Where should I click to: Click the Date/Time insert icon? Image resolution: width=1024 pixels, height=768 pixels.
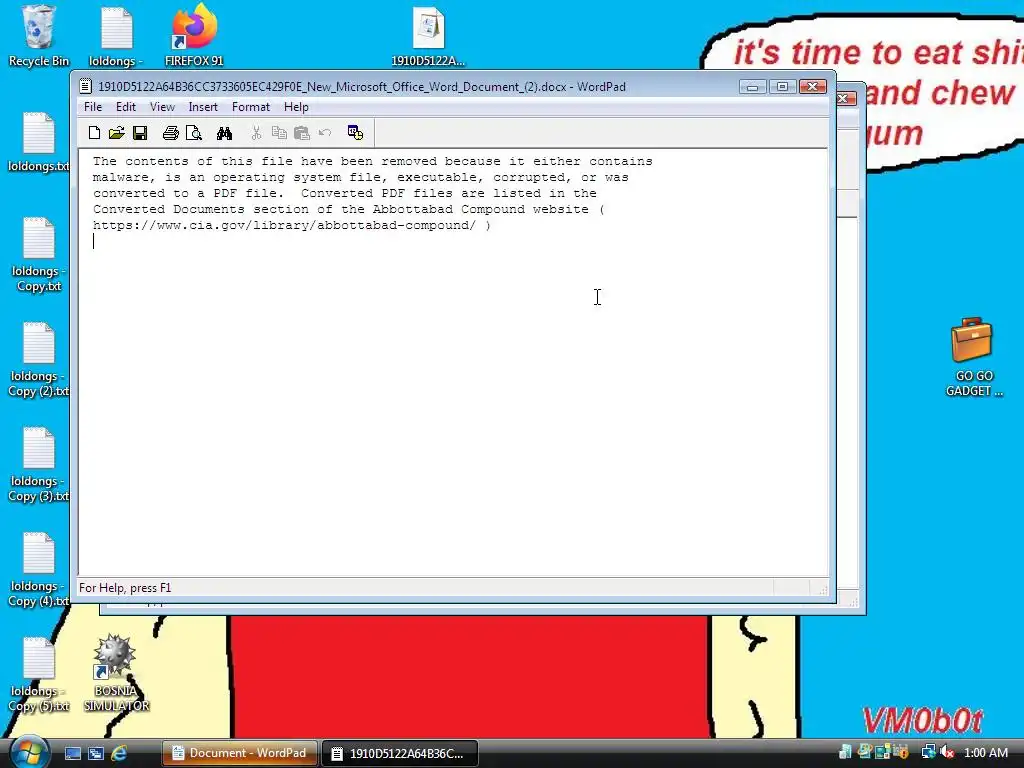(355, 133)
